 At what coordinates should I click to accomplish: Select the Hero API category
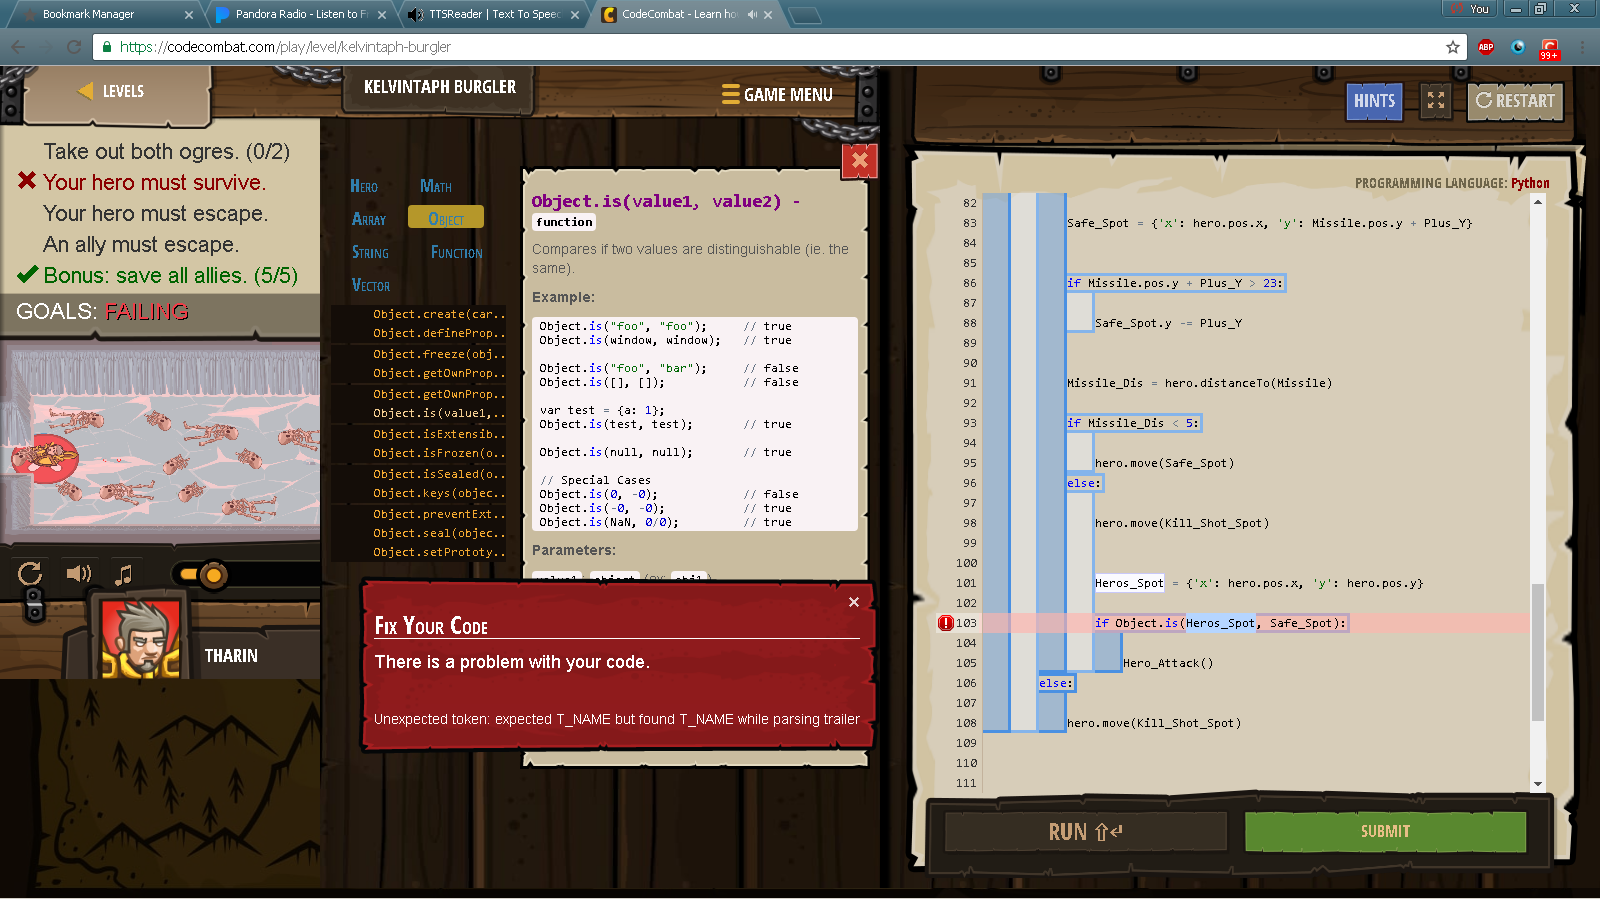pyautogui.click(x=364, y=187)
